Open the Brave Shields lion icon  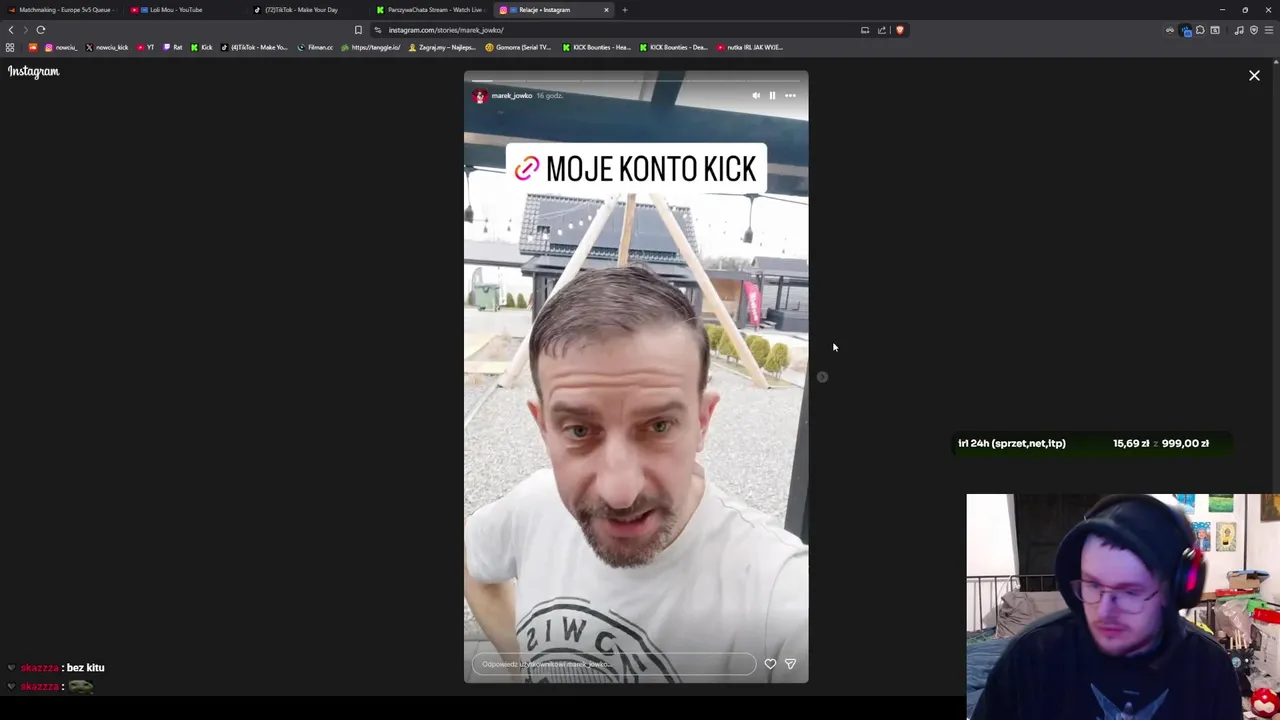(x=900, y=30)
